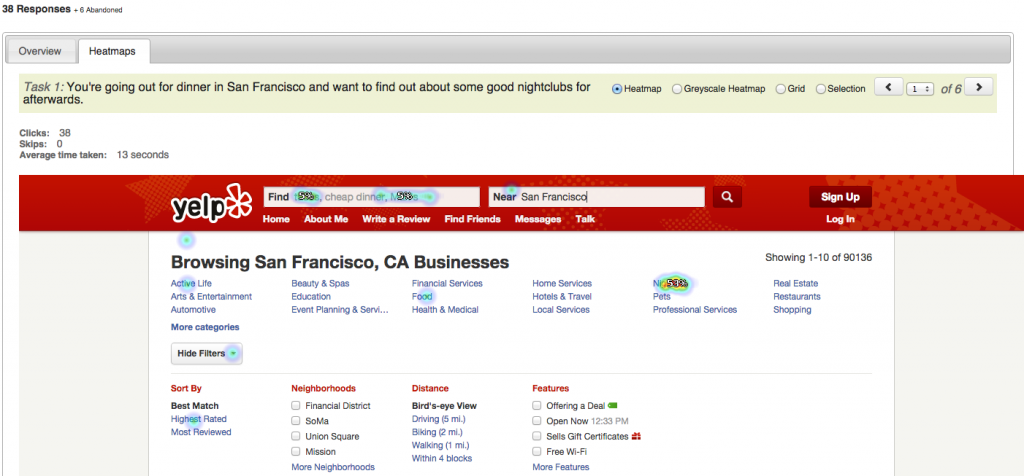Set distance to Driving (5 mi.)
Screen dimensions: 1024x476
pos(439,419)
